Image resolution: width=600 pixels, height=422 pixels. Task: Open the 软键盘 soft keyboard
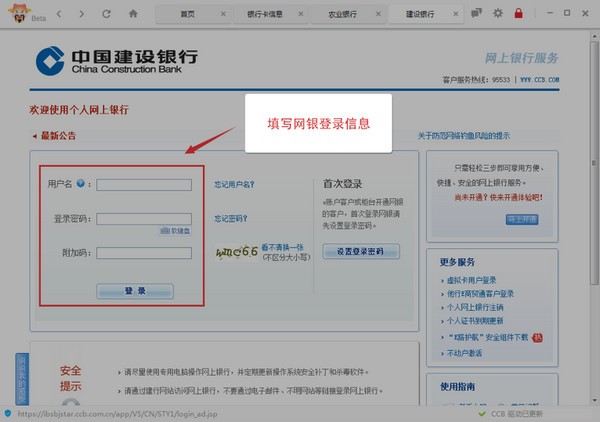(x=175, y=231)
